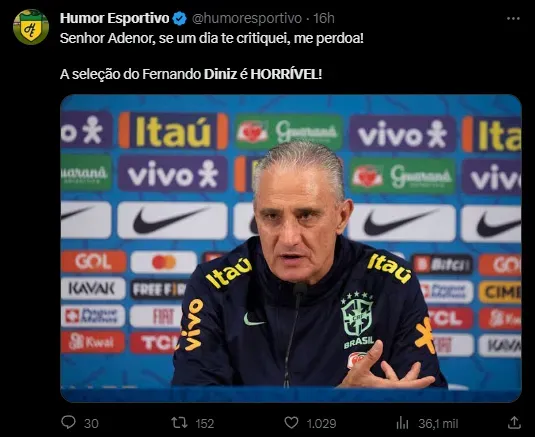Click the reply count 30
The height and width of the screenshot is (437, 535).
click(x=91, y=424)
